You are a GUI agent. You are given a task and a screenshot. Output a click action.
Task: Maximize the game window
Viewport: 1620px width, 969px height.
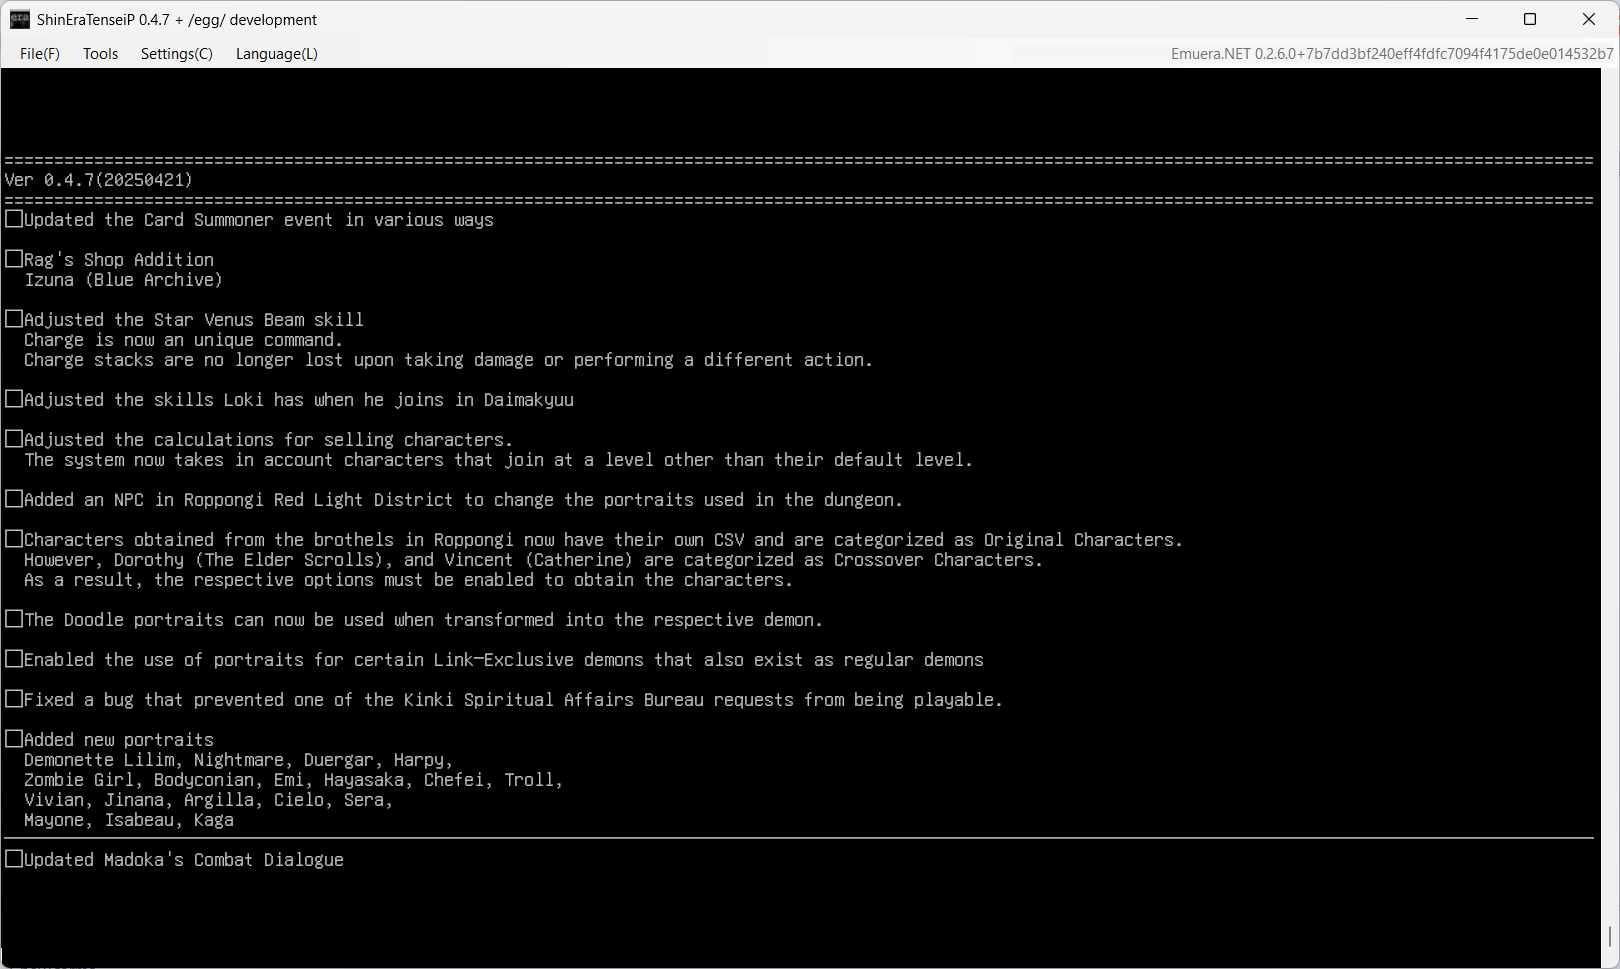tap(1530, 19)
